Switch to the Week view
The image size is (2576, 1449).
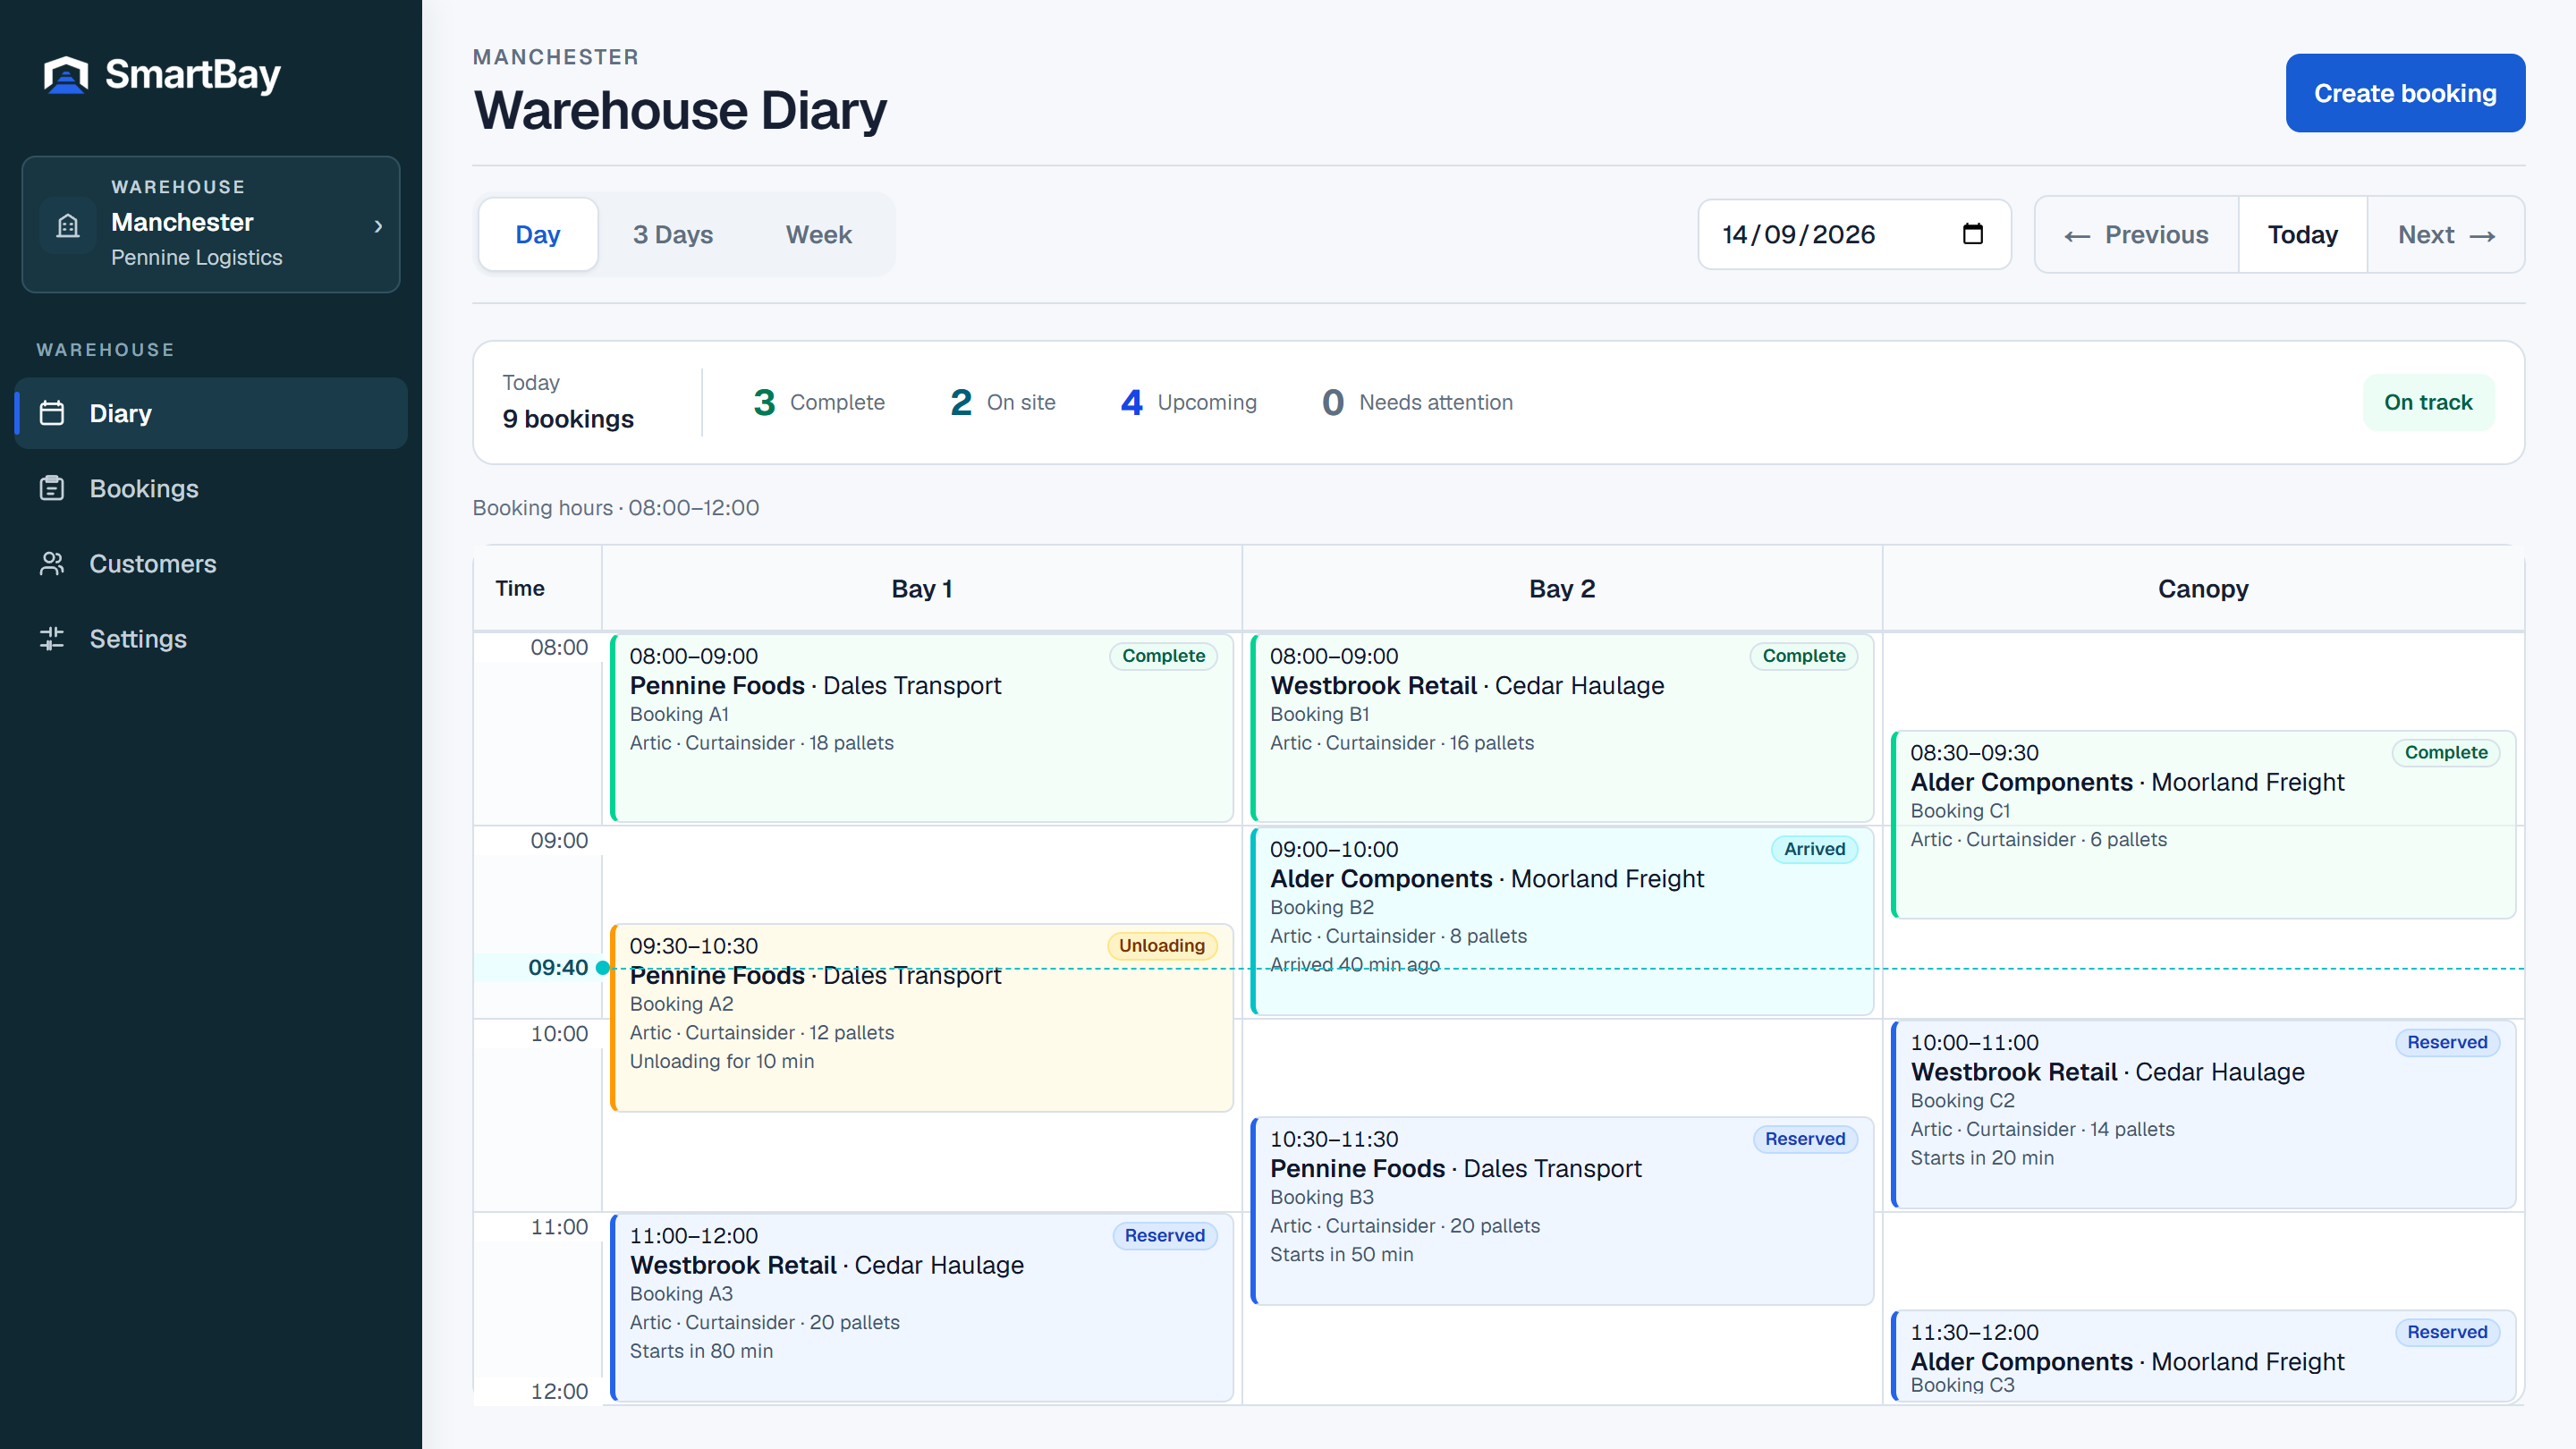coord(818,234)
